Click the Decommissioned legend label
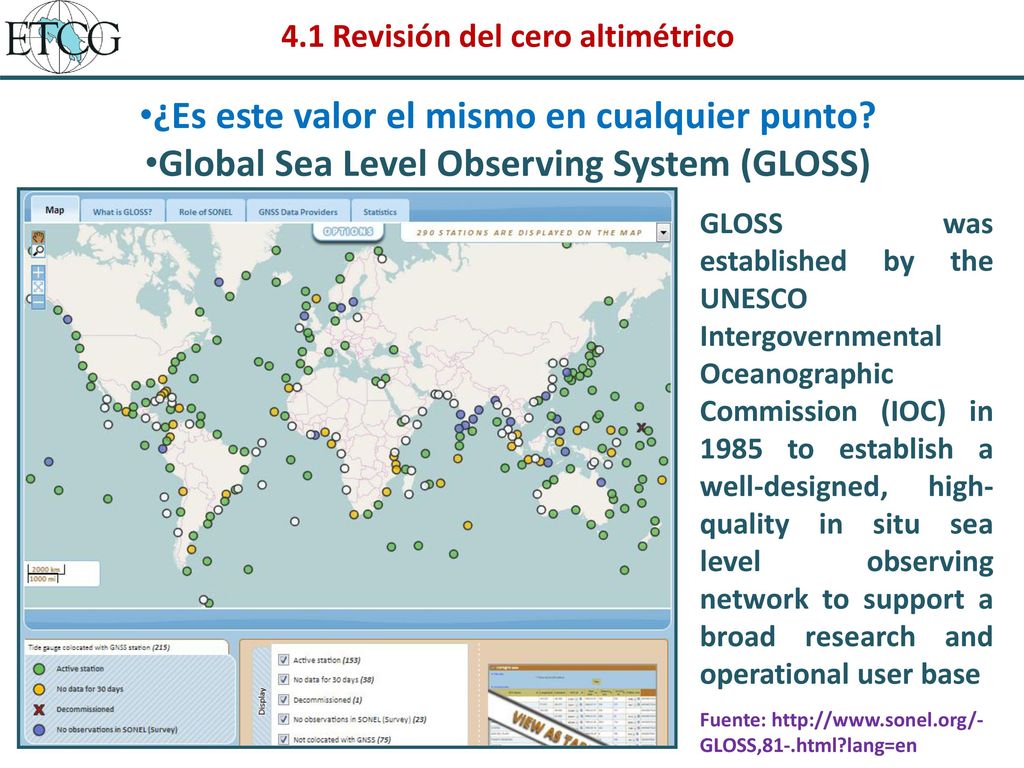The height and width of the screenshot is (768, 1024). (x=85, y=709)
